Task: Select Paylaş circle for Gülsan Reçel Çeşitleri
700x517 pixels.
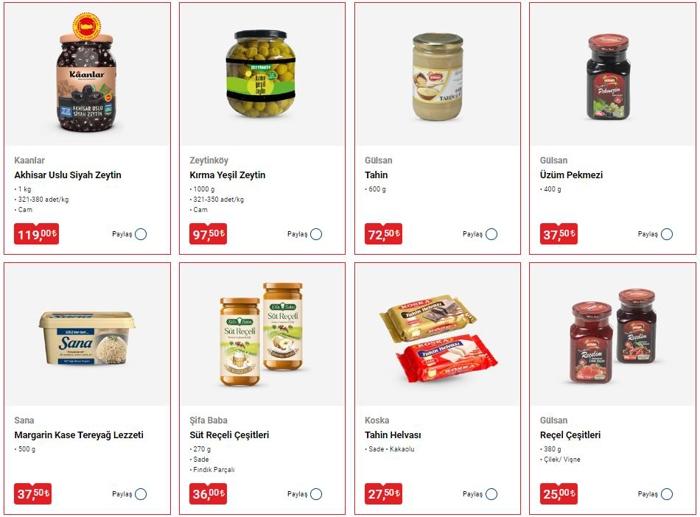Action: tap(667, 494)
